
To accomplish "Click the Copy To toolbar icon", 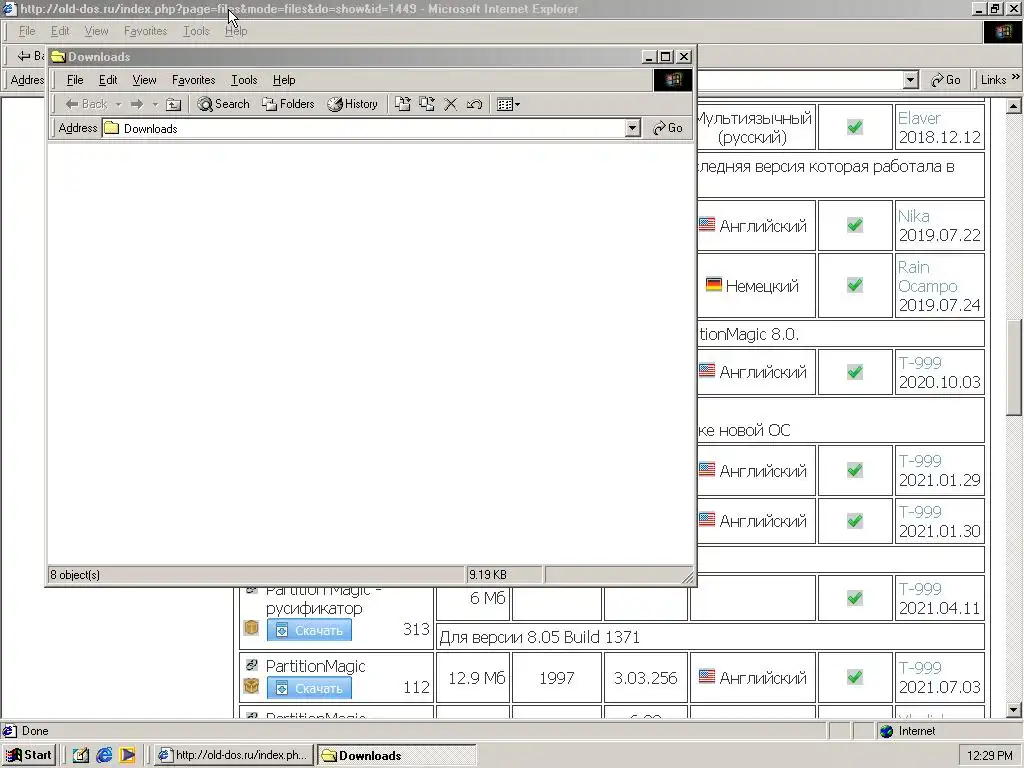I will point(427,104).
